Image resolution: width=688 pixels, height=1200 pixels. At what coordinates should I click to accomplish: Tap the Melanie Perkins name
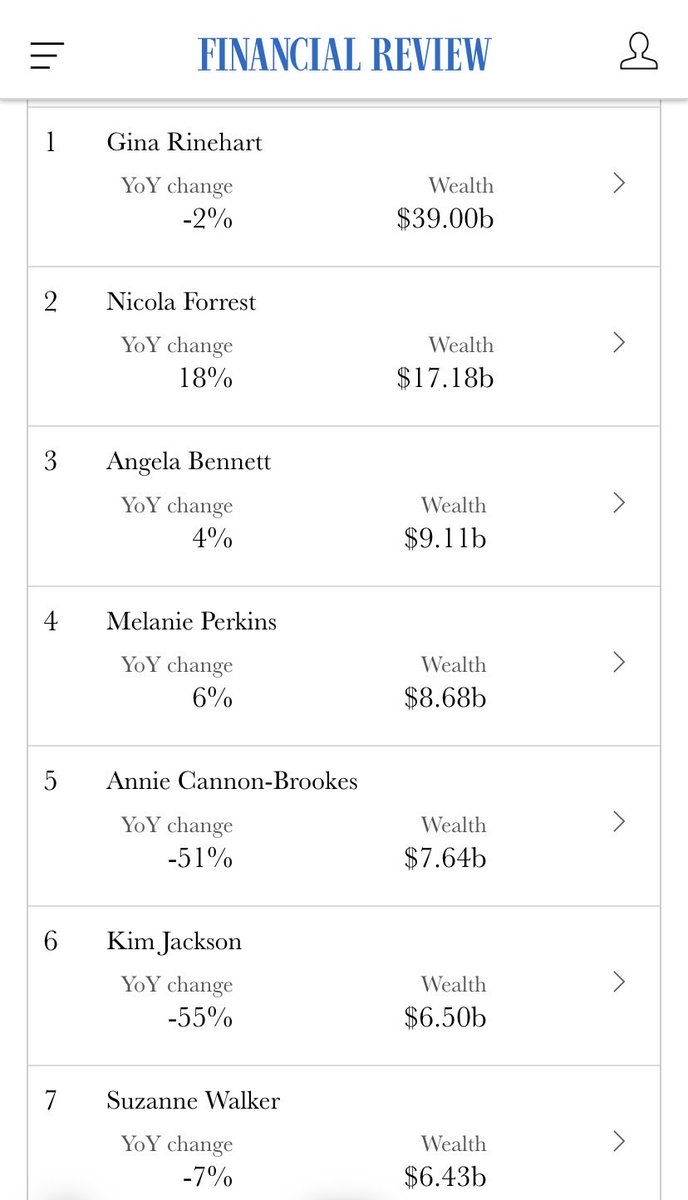(x=191, y=621)
